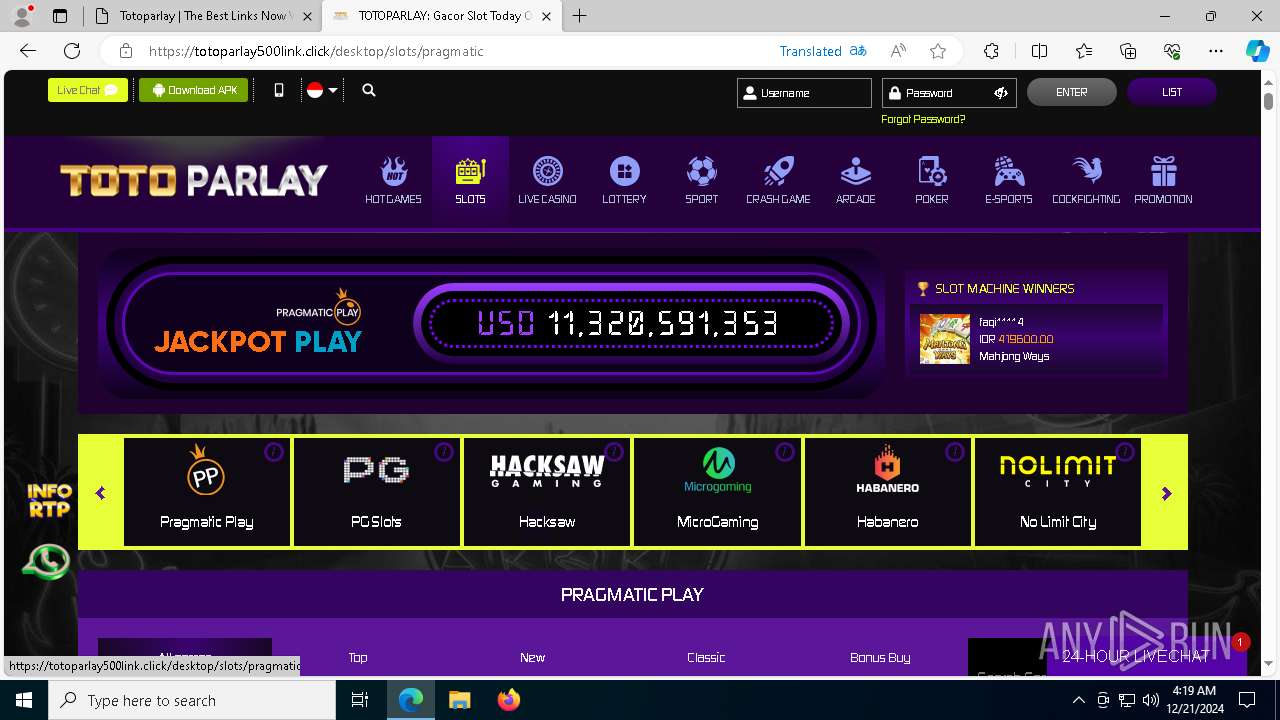This screenshot has width=1280, height=720.
Task: Open the Arcade category
Action: click(x=855, y=181)
